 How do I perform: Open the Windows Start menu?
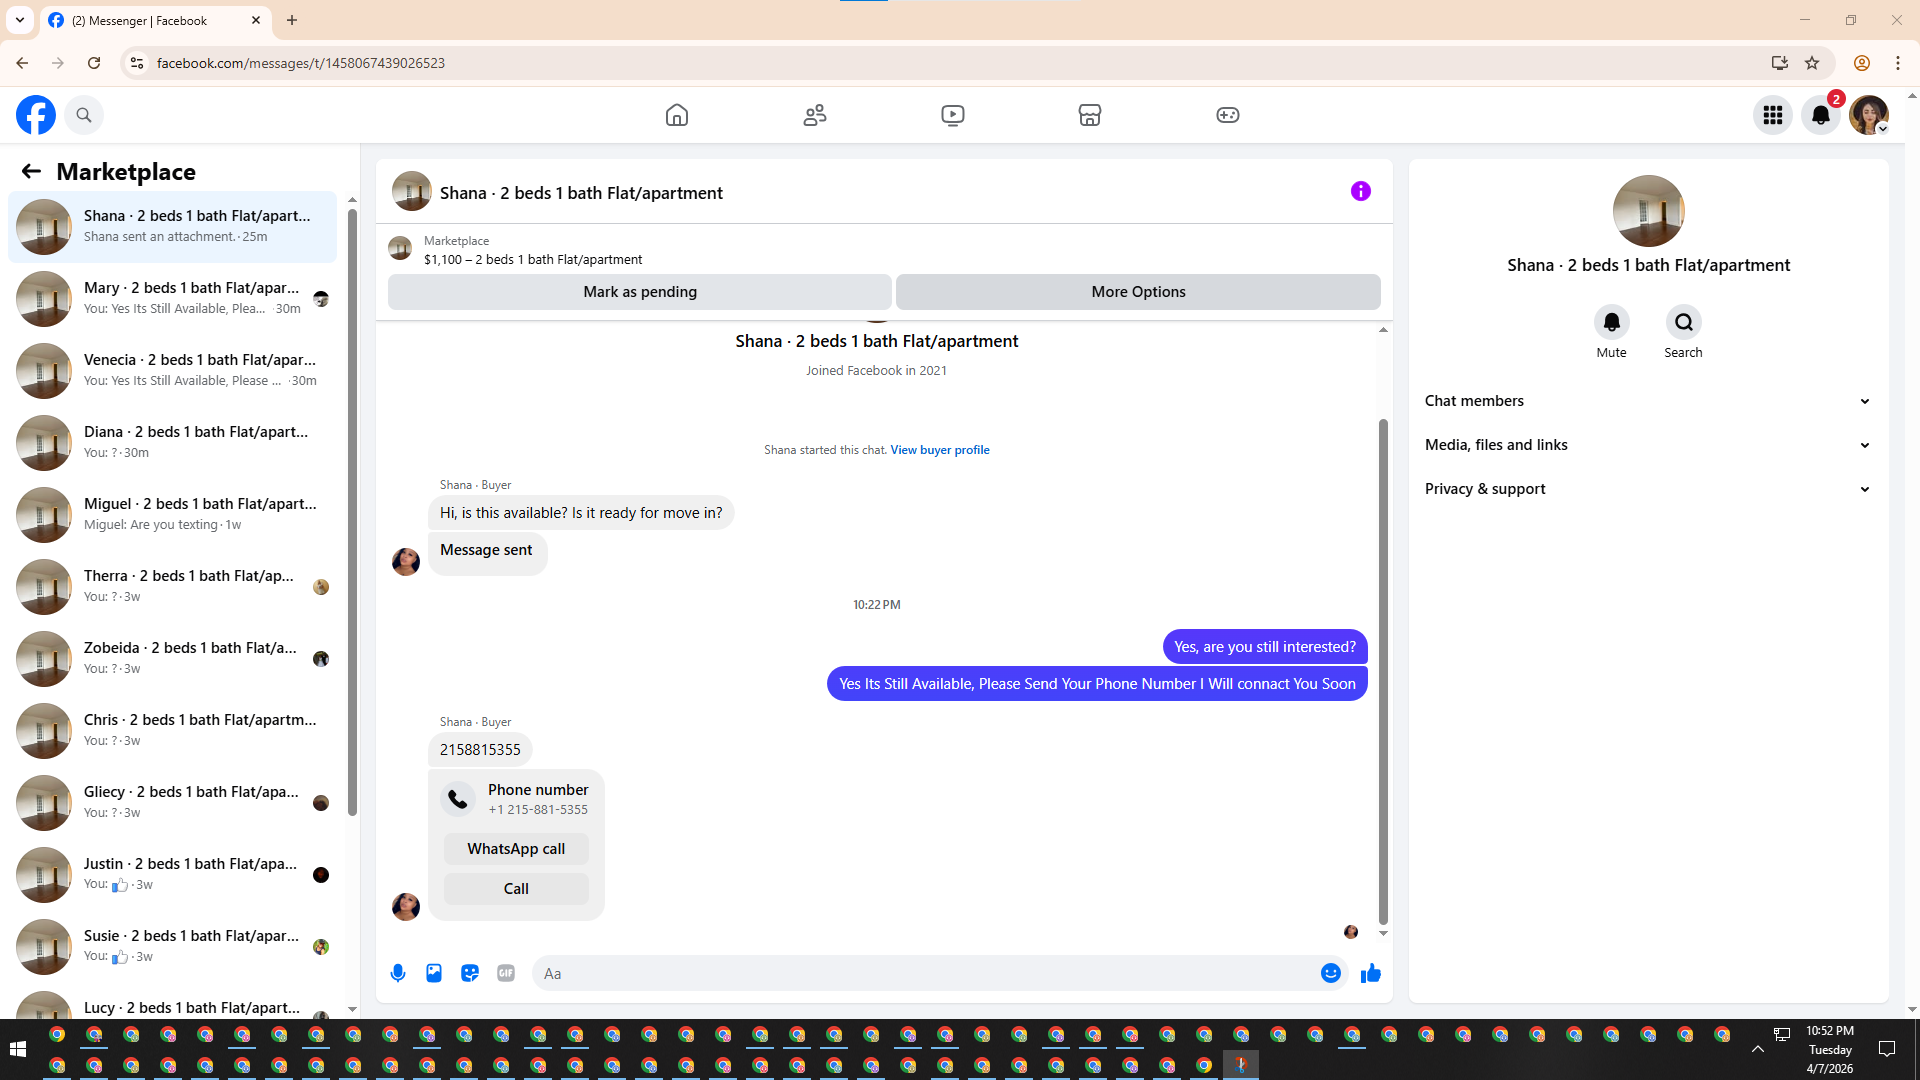[x=17, y=1049]
